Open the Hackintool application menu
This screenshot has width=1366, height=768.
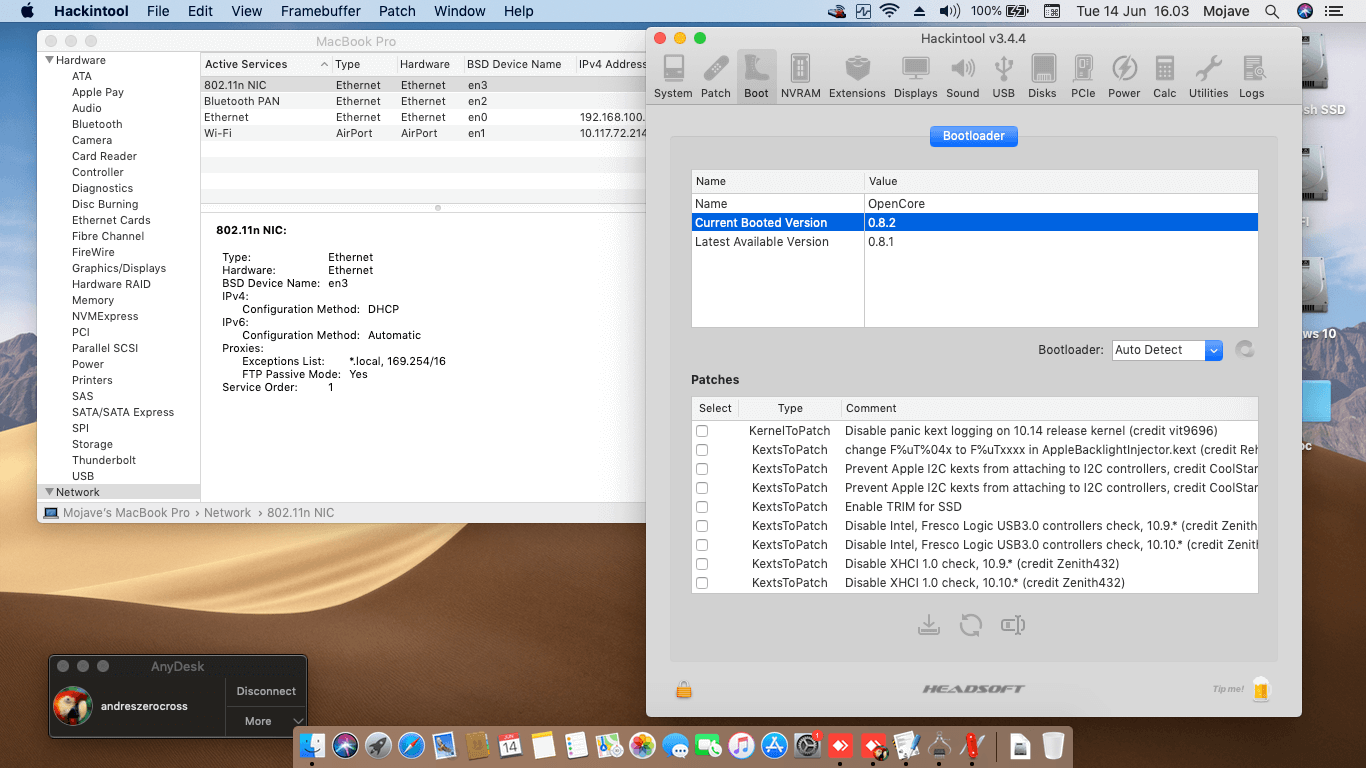pos(90,11)
